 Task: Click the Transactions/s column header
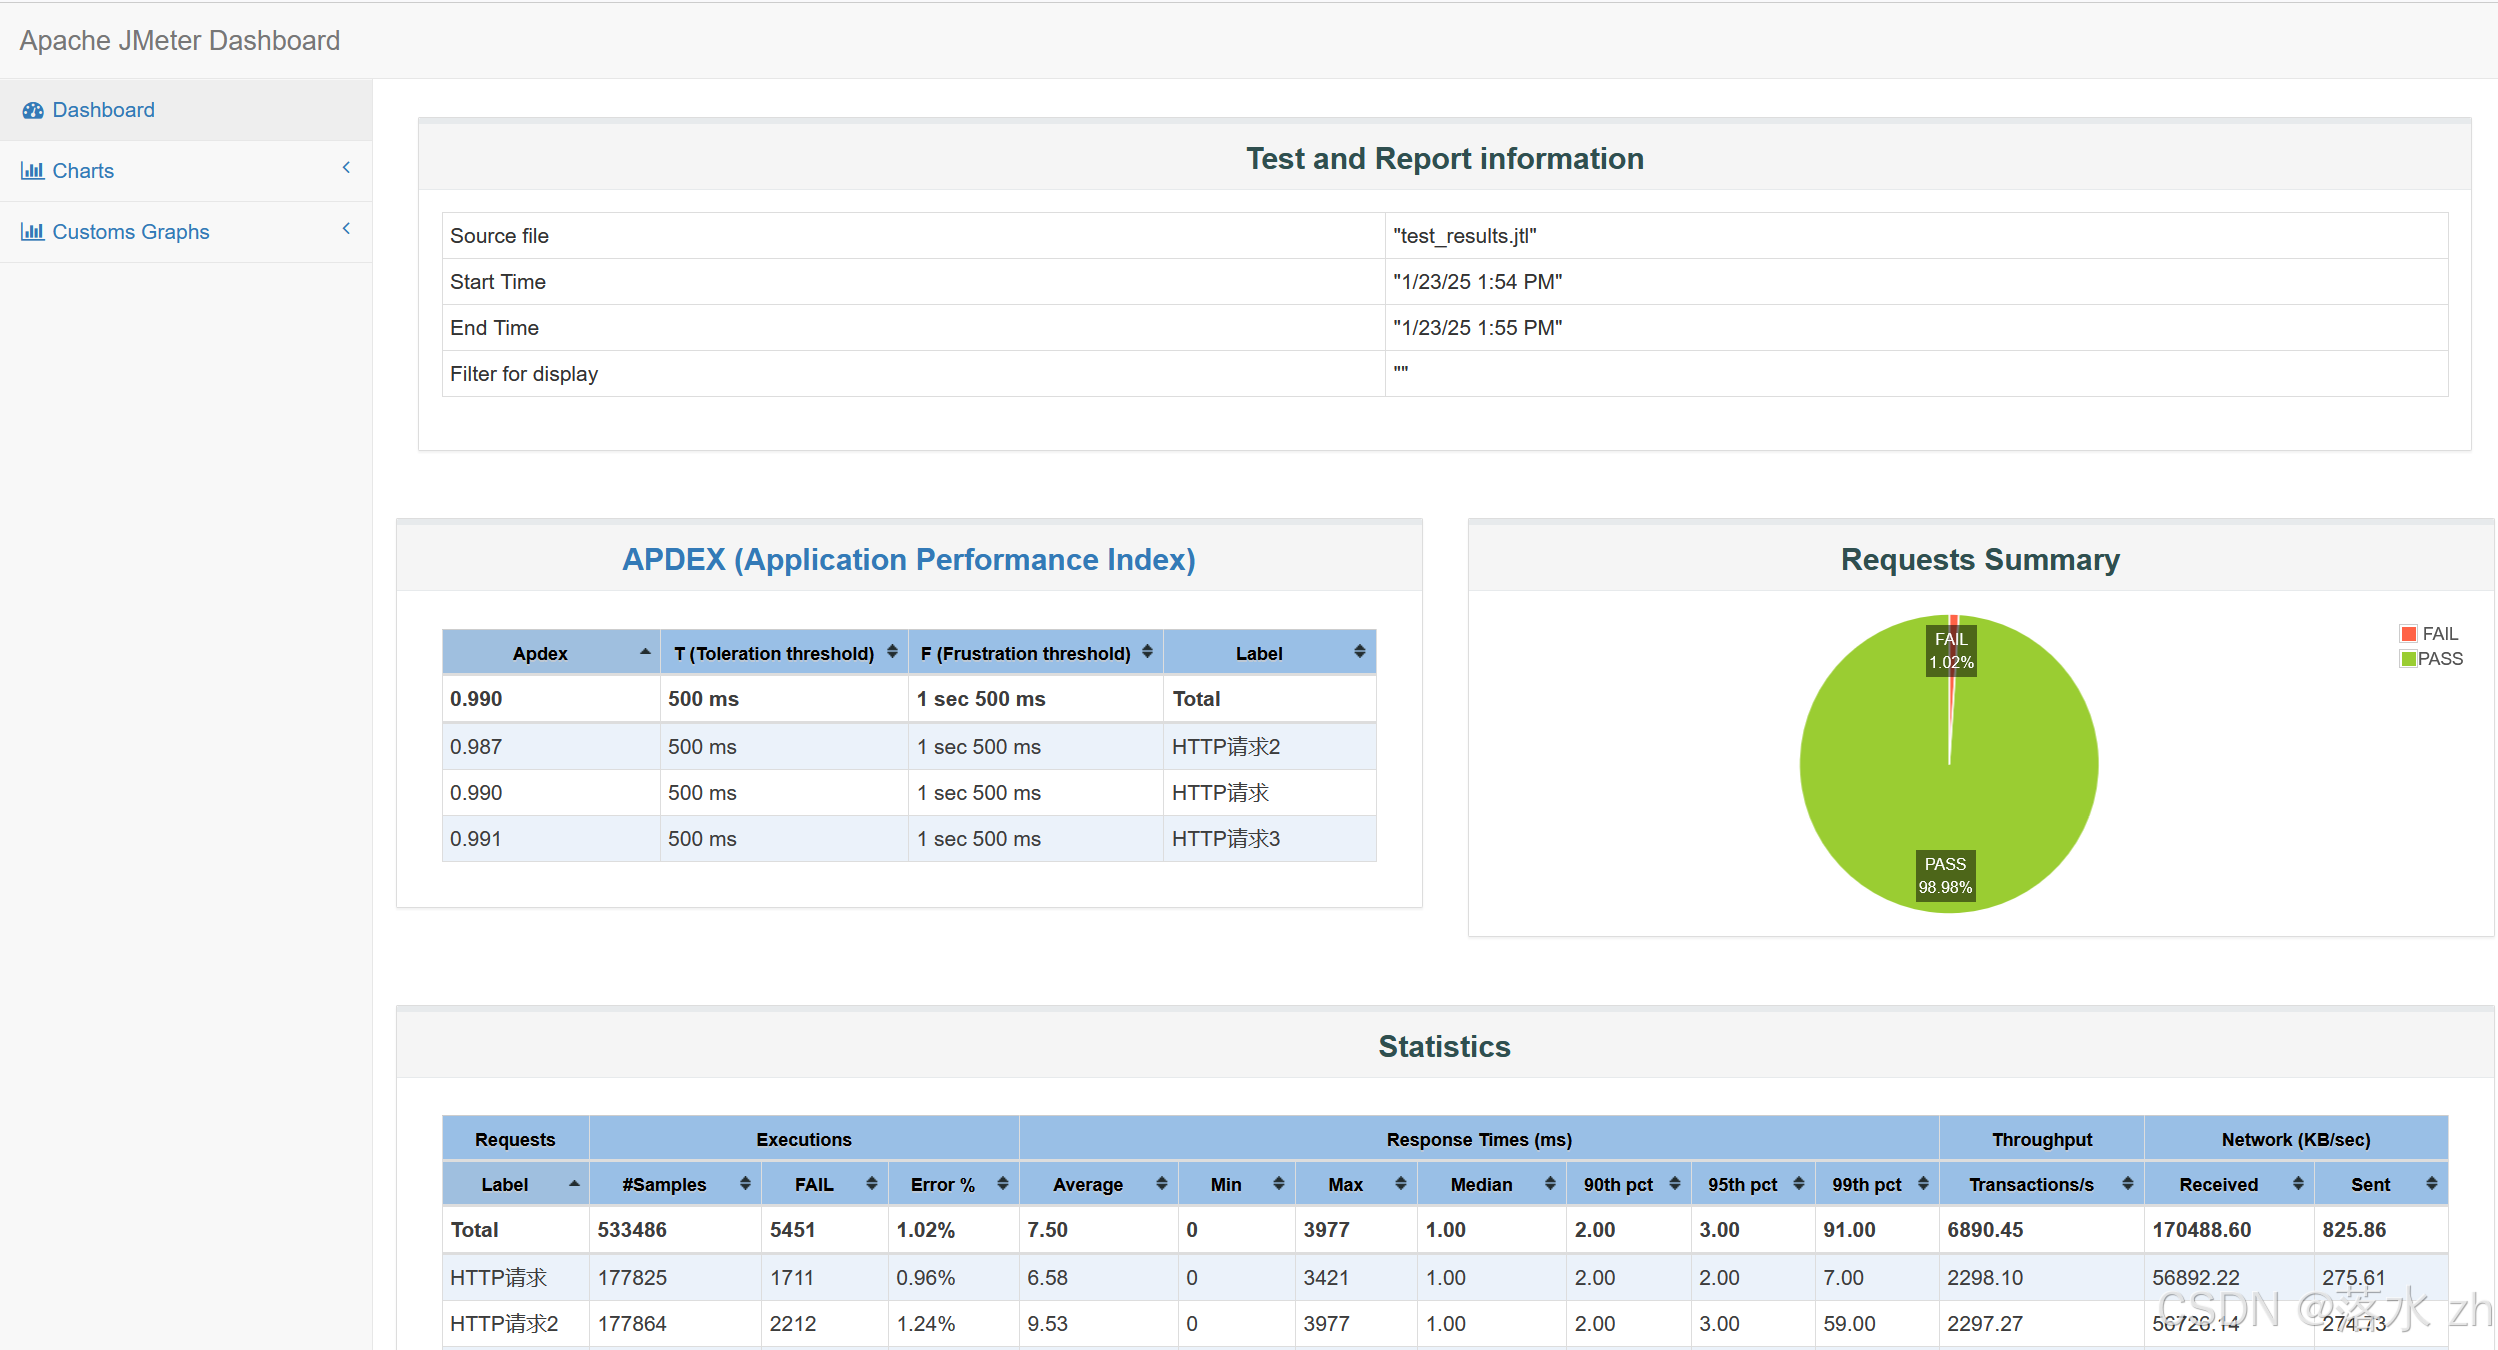pos(2041,1184)
